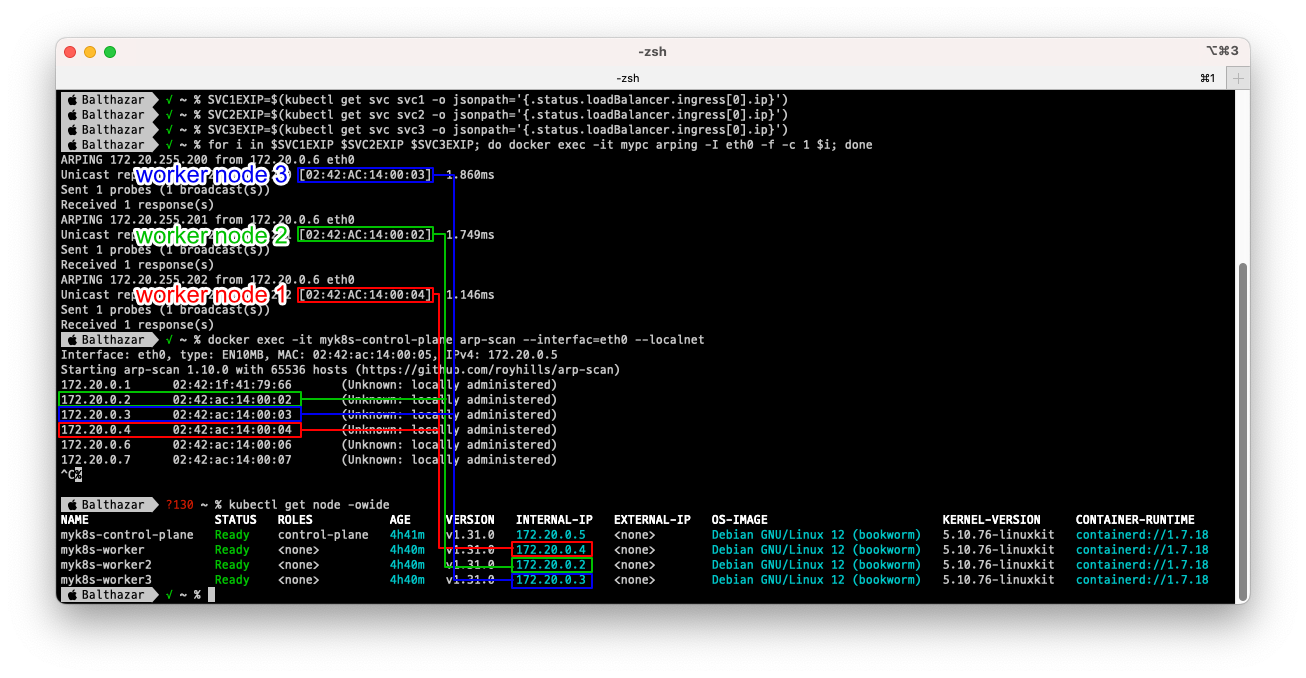Click the KERNEL-VERSION column header

coord(992,520)
